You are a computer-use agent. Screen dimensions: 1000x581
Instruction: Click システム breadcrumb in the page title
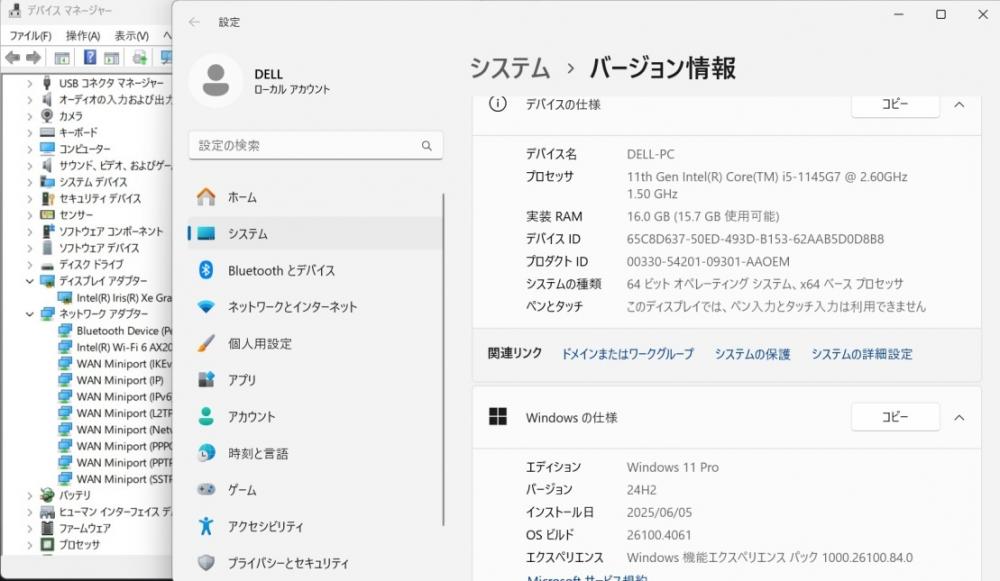coord(510,68)
